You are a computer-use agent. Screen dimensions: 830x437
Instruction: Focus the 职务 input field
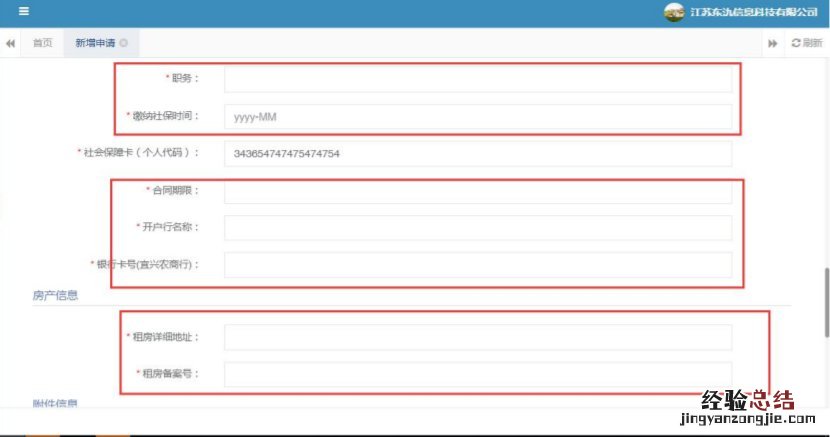pos(478,79)
